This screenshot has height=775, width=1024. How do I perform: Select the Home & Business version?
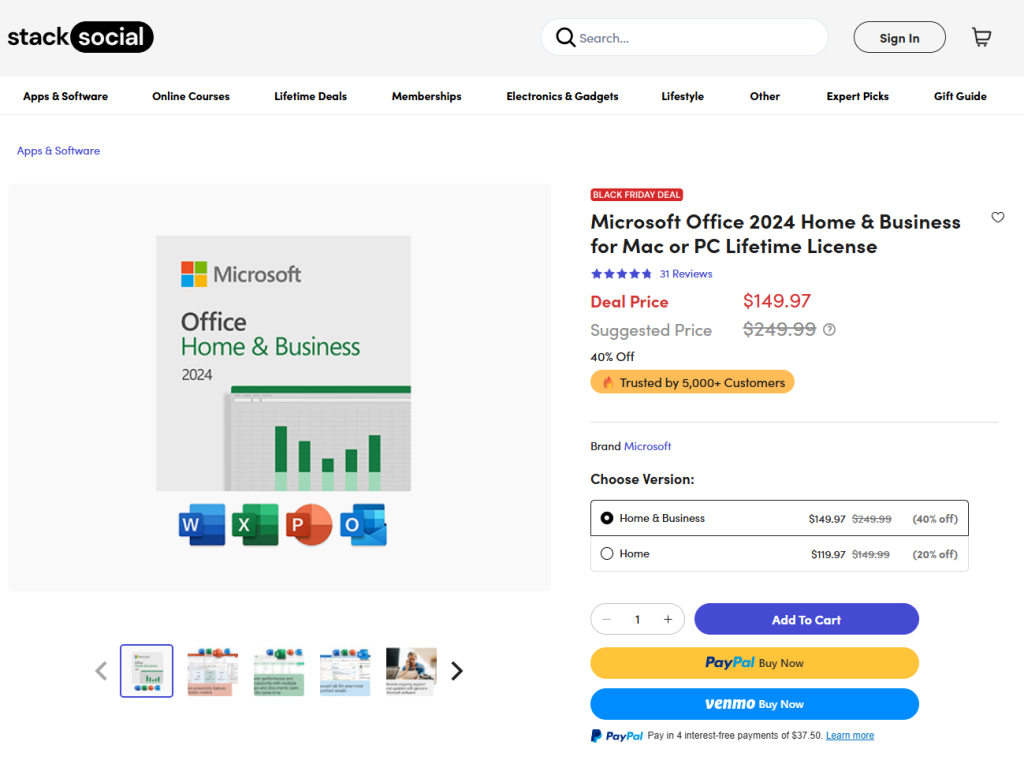(607, 518)
